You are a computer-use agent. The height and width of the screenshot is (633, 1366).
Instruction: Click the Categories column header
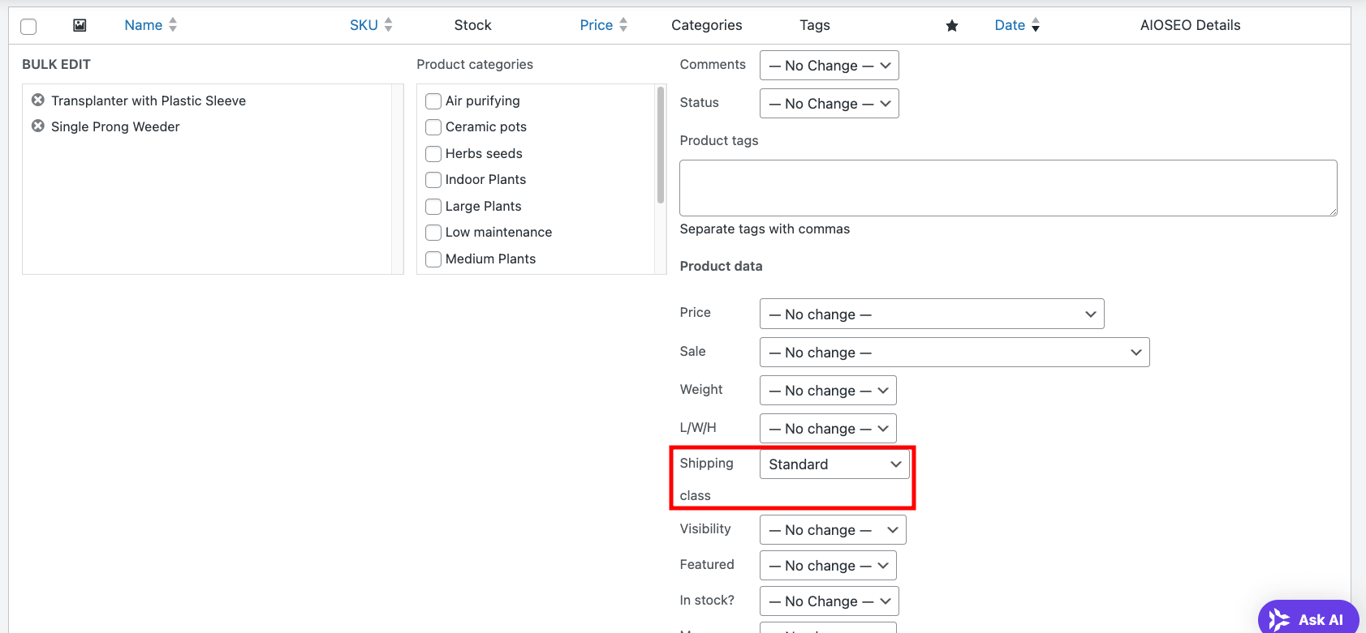(706, 24)
